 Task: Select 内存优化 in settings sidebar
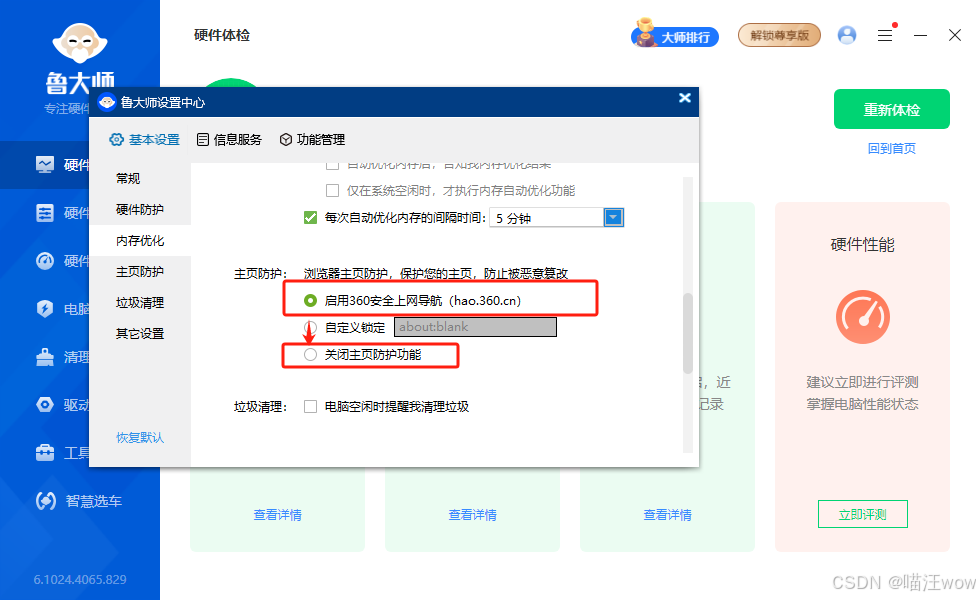[x=140, y=241]
